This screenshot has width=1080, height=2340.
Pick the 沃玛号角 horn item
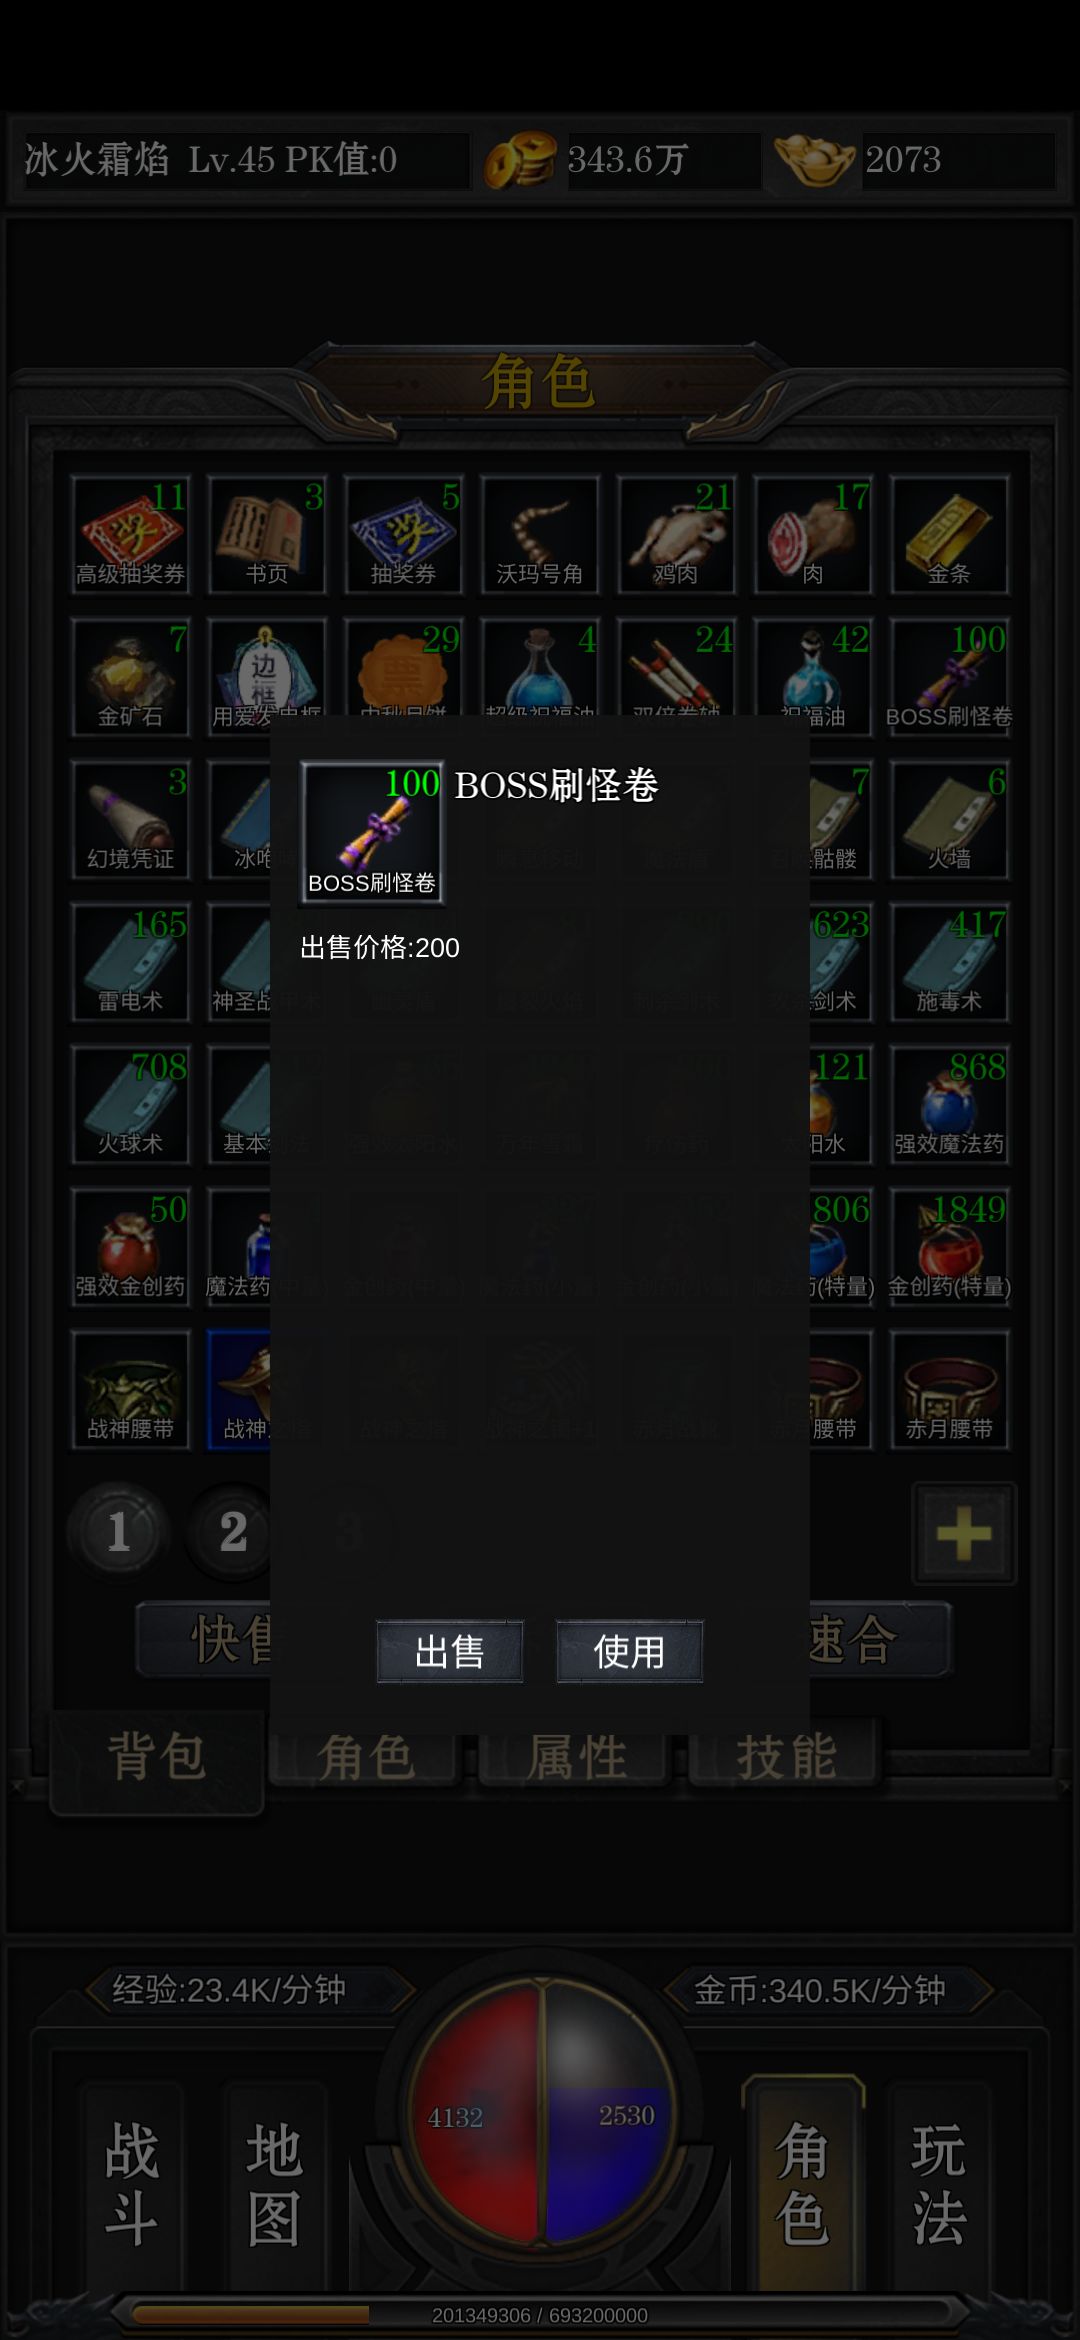(x=540, y=535)
